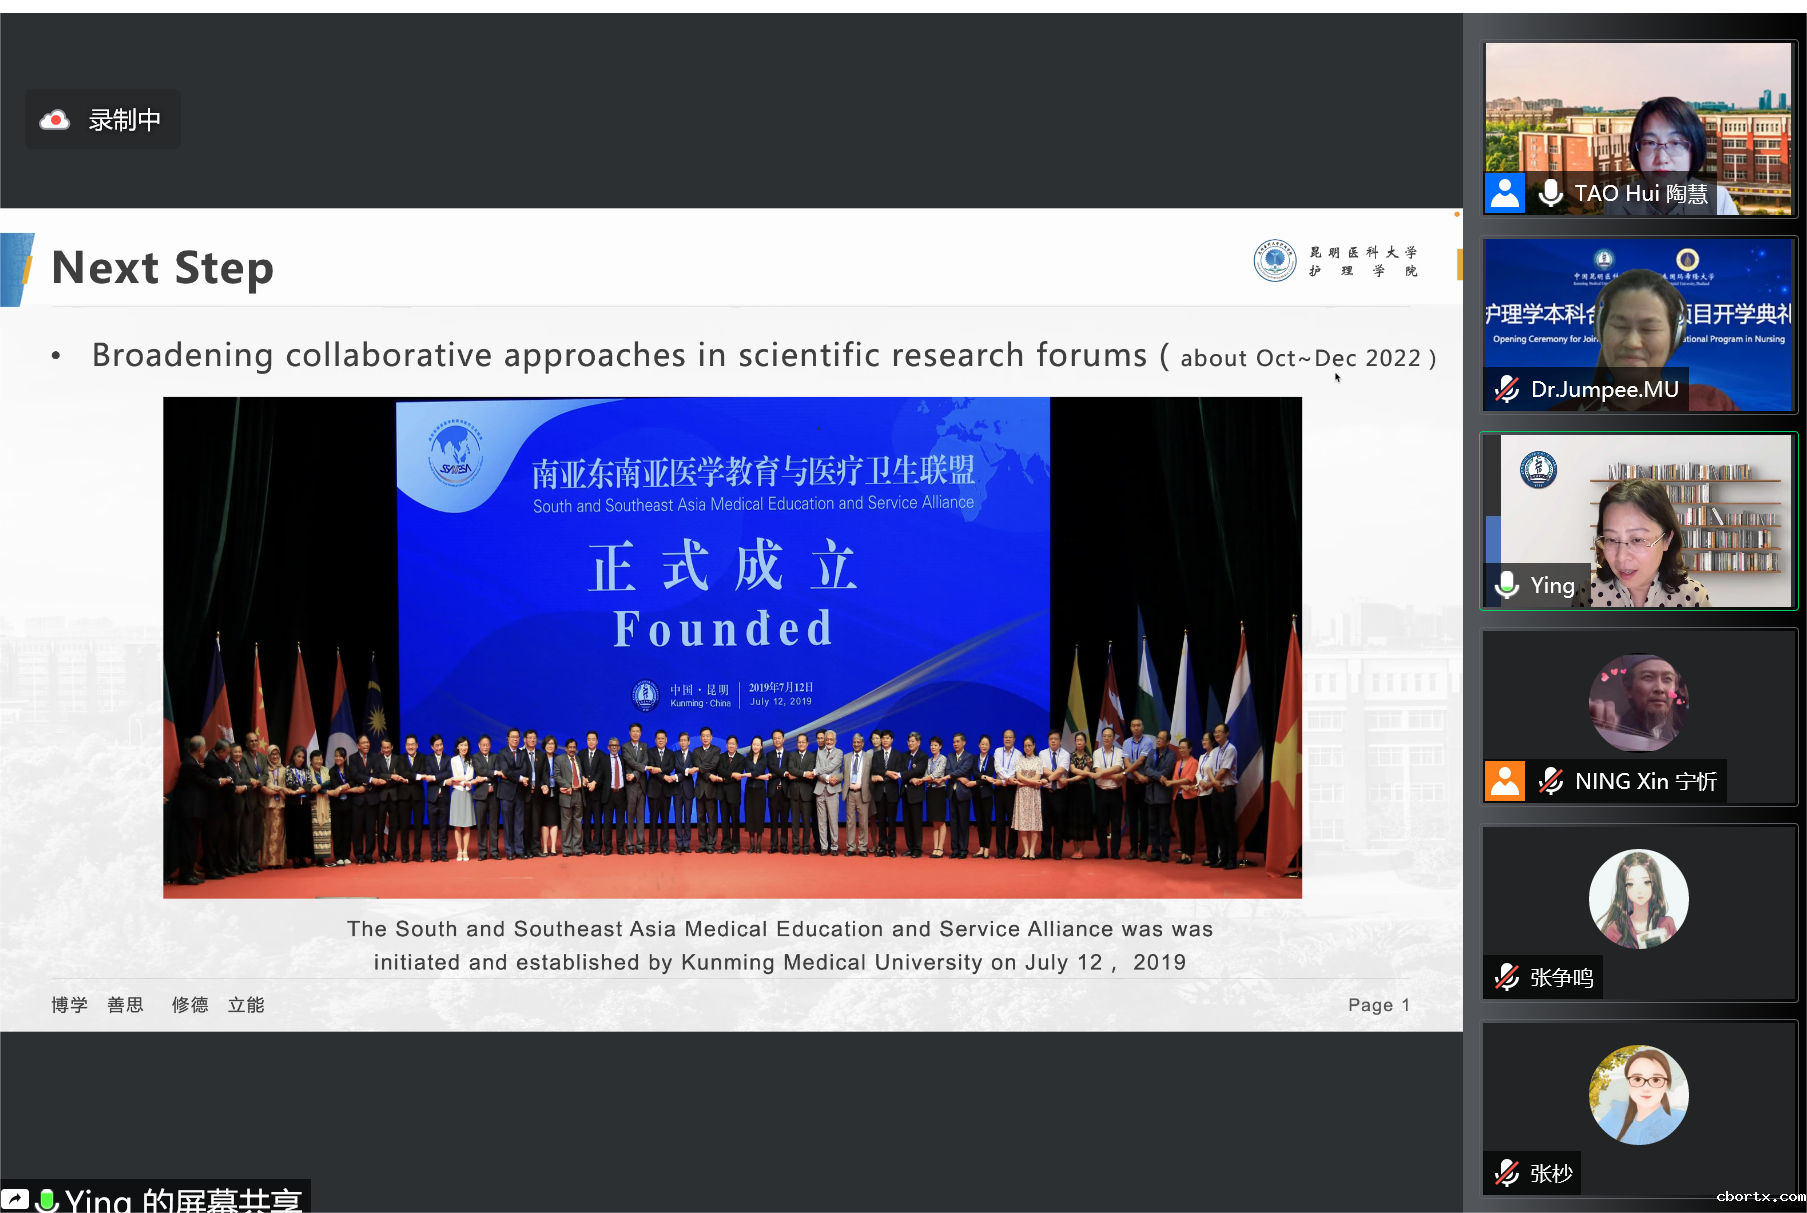
Task: Toggle the muted microphone for 张争鸣
Action: point(1507,977)
